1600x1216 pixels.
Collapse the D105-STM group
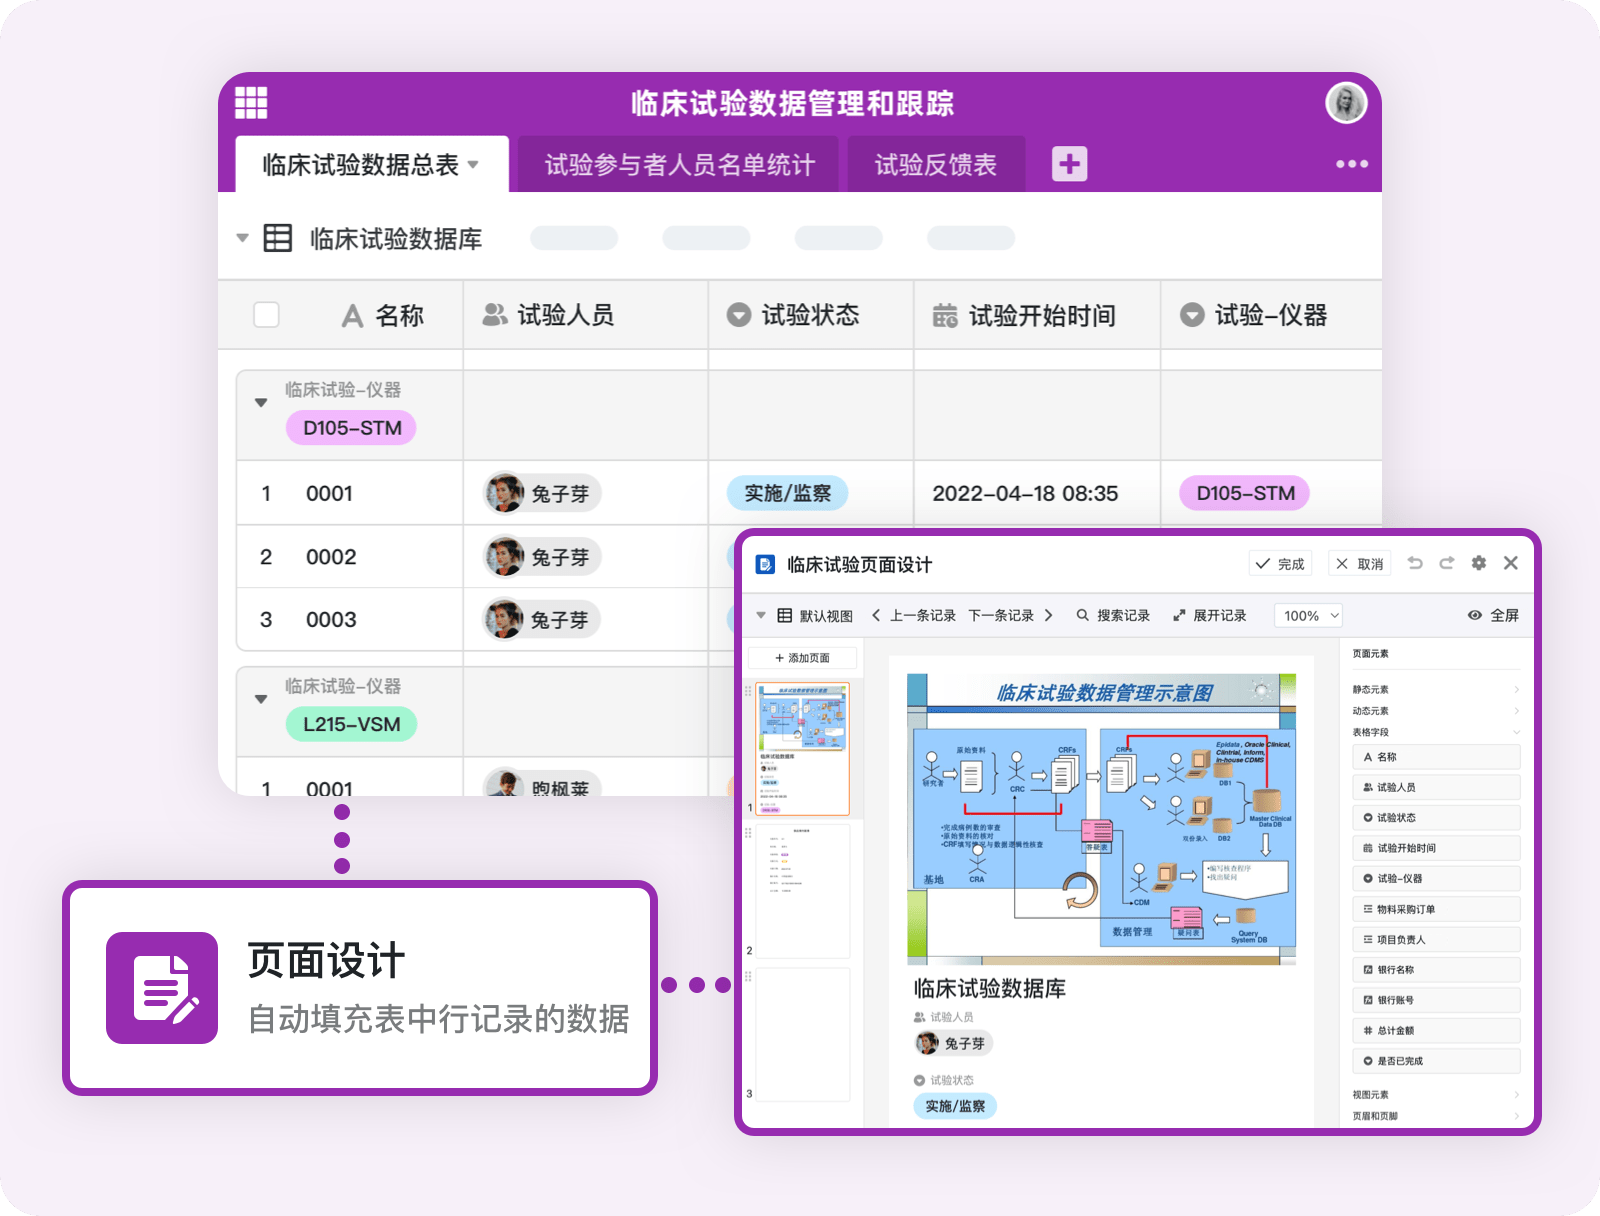261,403
